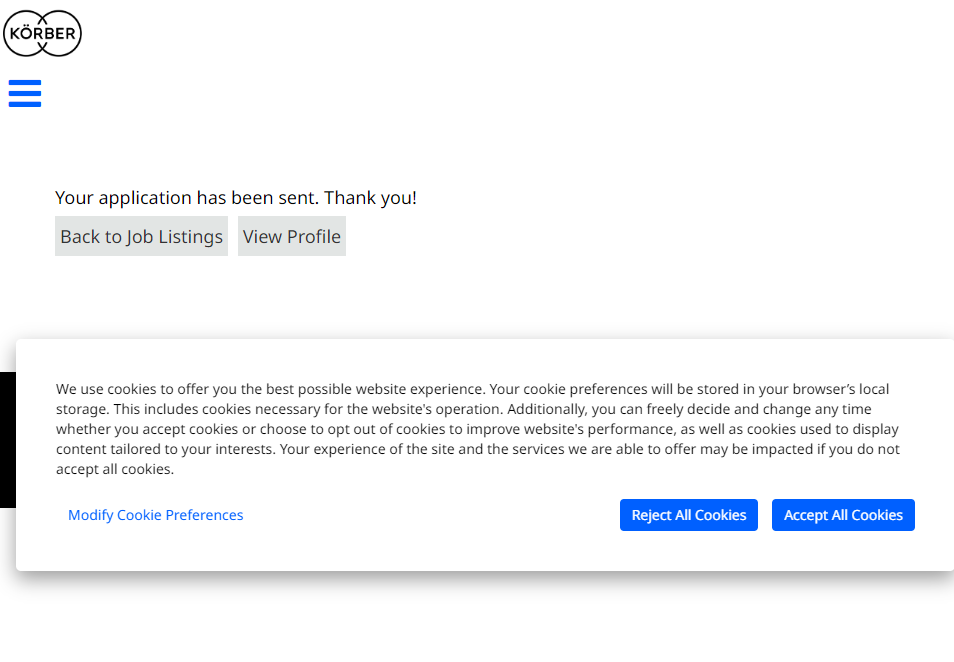Click Back to Job Listings button
The height and width of the screenshot is (662, 954).
pos(141,236)
